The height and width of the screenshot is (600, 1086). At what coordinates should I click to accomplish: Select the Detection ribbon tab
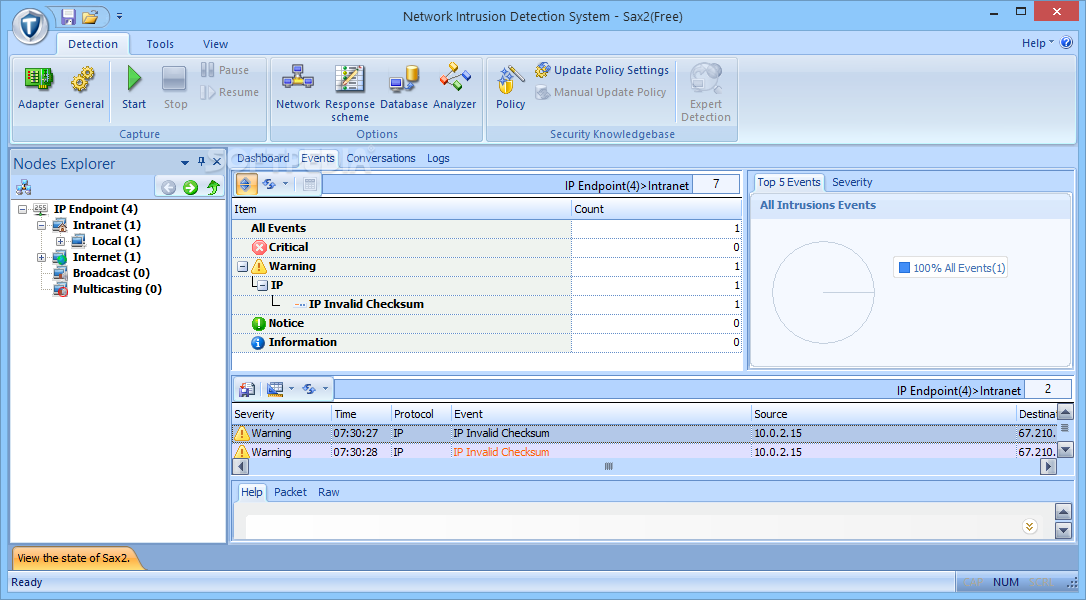(93, 44)
